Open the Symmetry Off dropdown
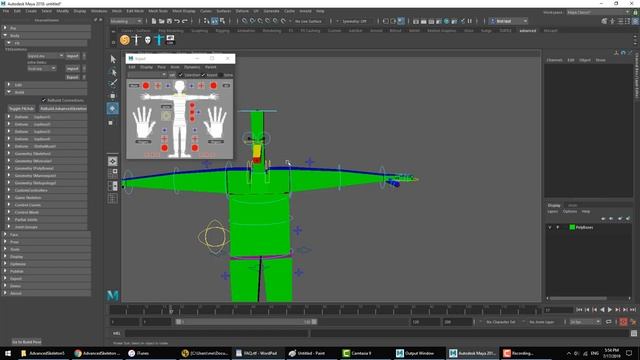The height and width of the screenshot is (360, 640). pyautogui.click(x=354, y=21)
